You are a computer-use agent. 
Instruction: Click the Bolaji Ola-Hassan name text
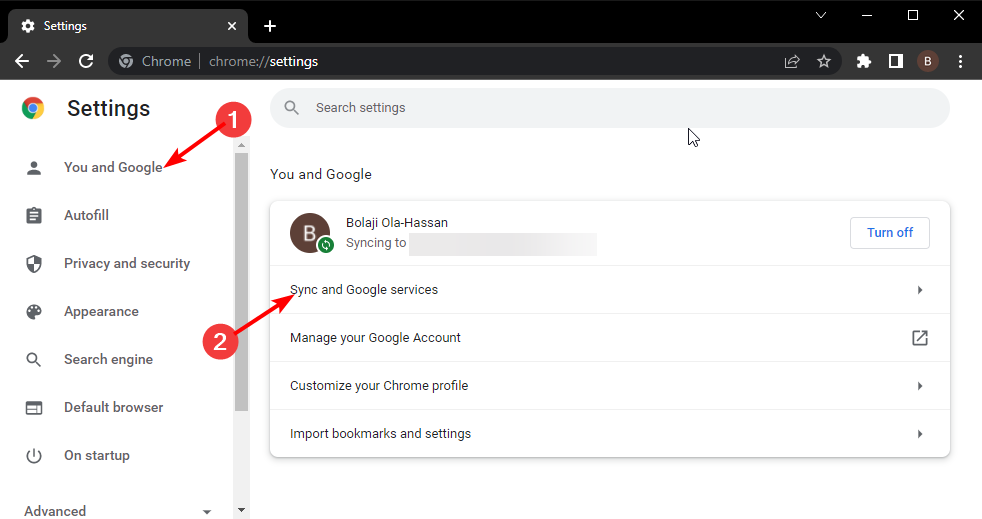click(396, 223)
